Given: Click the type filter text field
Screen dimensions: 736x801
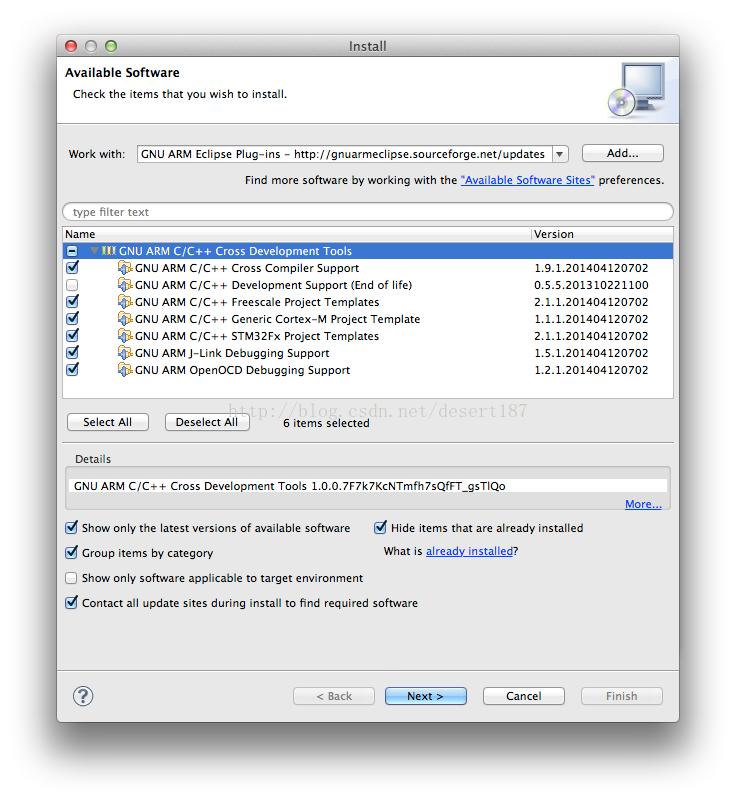Looking at the screenshot, I should click(368, 211).
